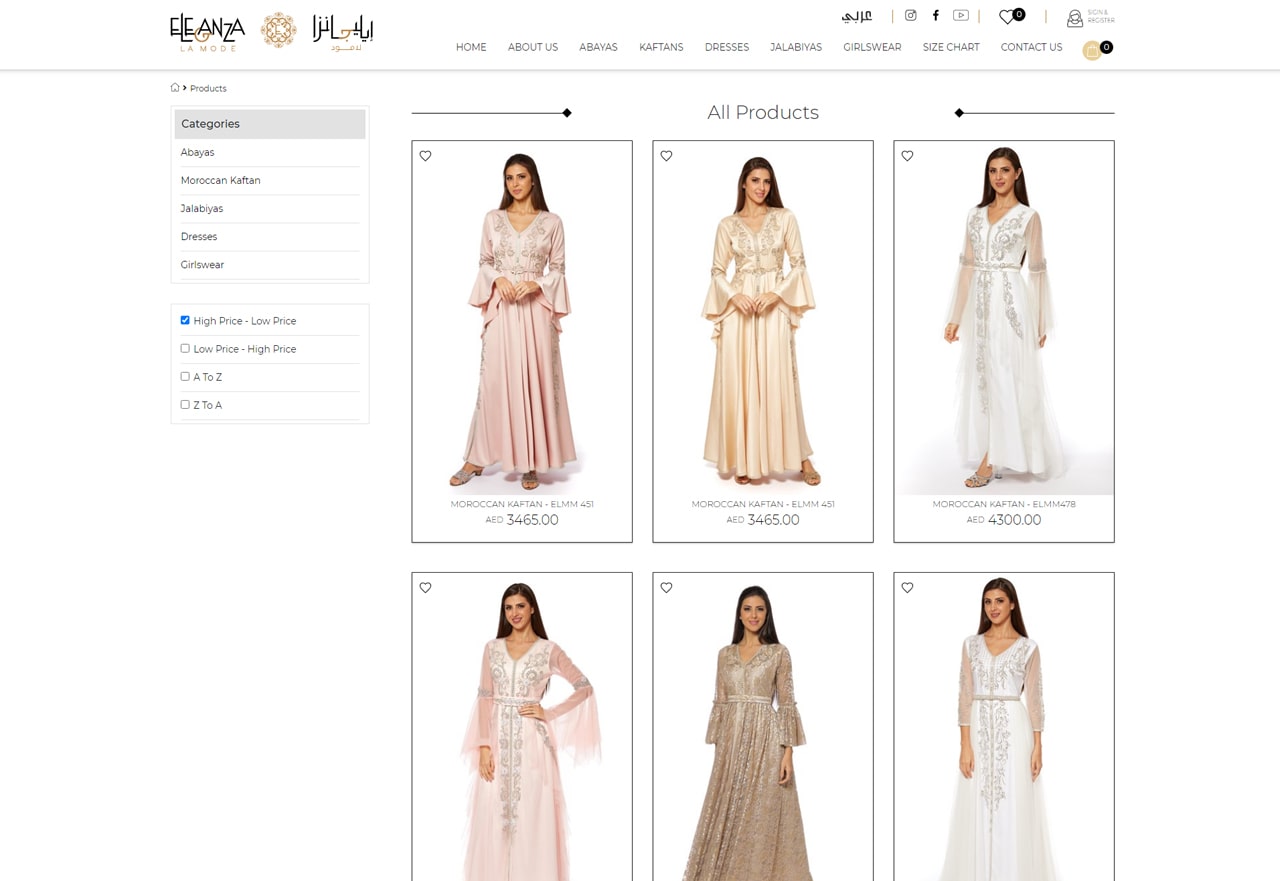Screen dimensions: 1280x881
Task: Go to homepage via breadcrumb home icon
Action: (x=175, y=87)
